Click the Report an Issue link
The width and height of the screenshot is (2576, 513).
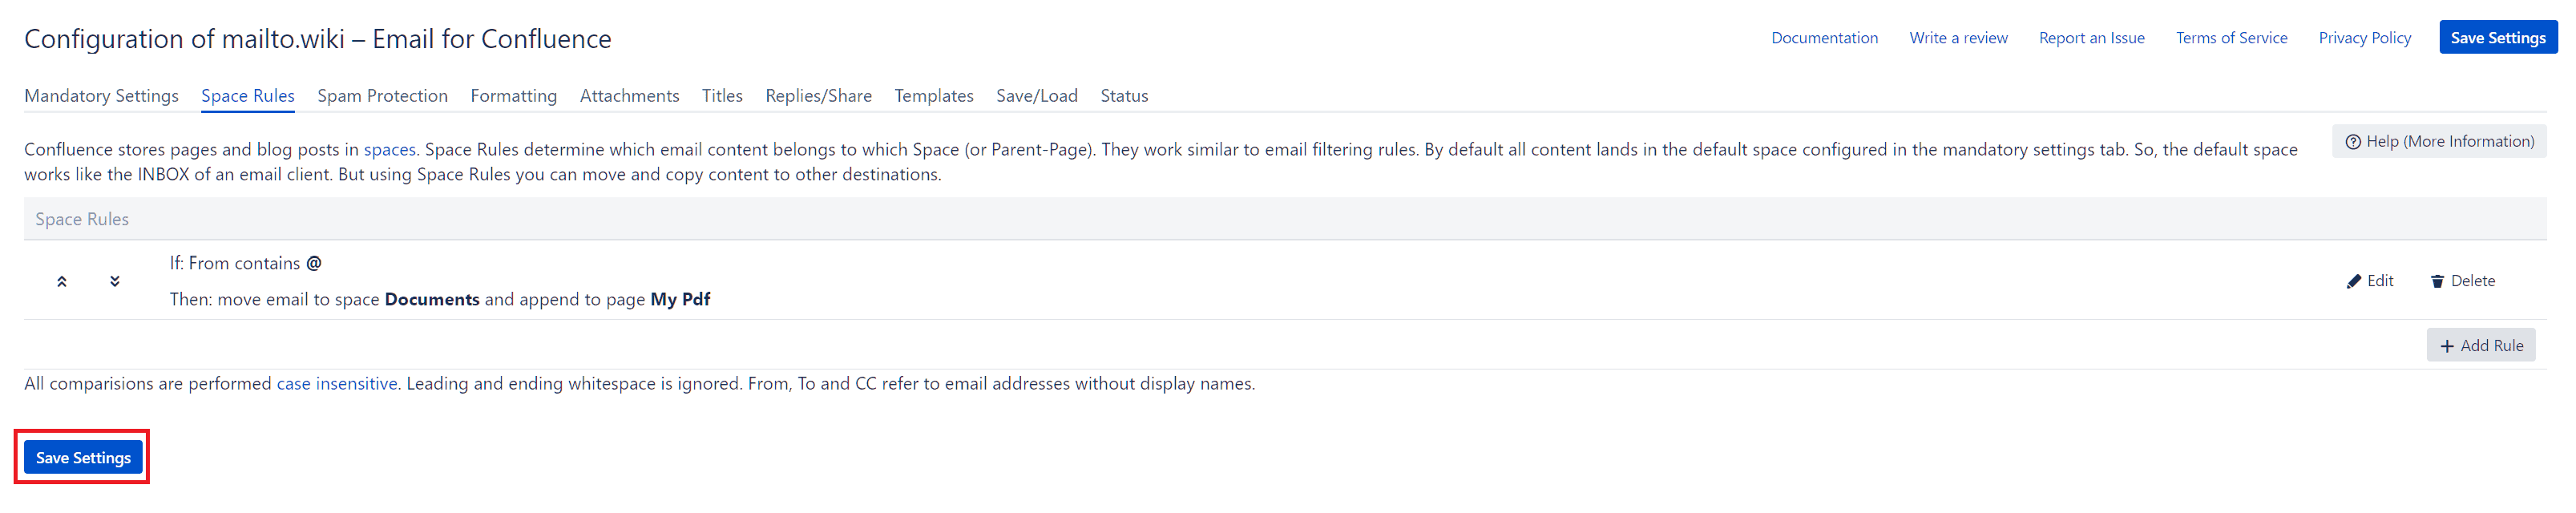tap(2091, 38)
